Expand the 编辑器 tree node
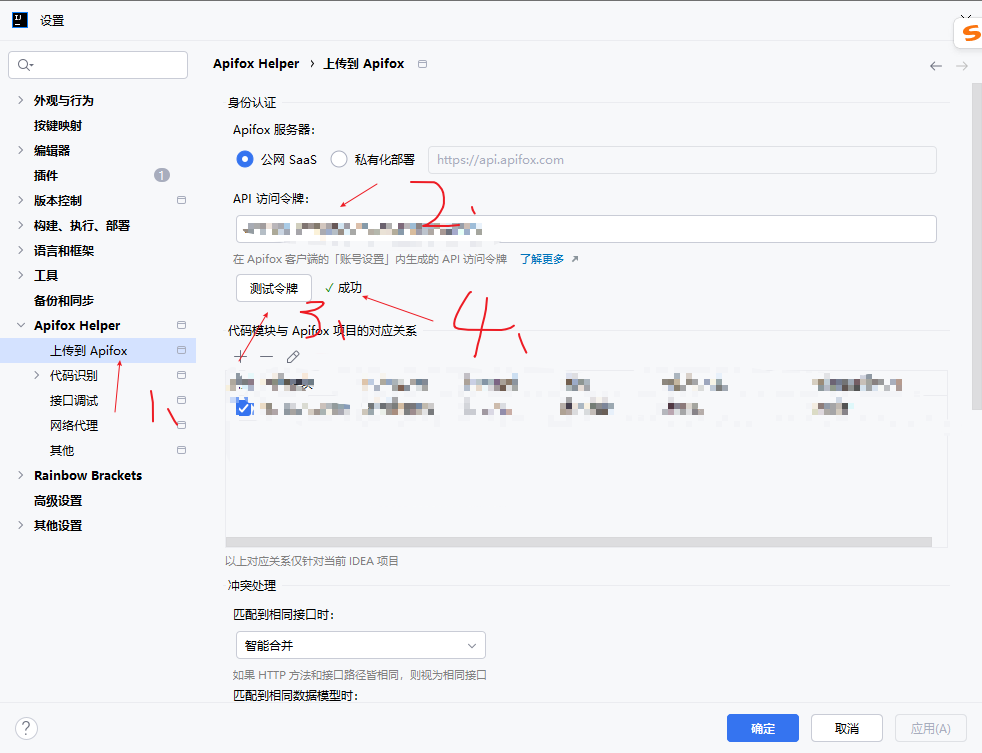 21,150
